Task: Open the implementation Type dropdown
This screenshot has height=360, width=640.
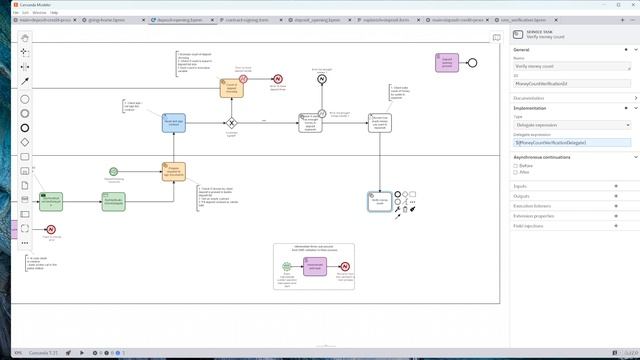Action: 572,125
